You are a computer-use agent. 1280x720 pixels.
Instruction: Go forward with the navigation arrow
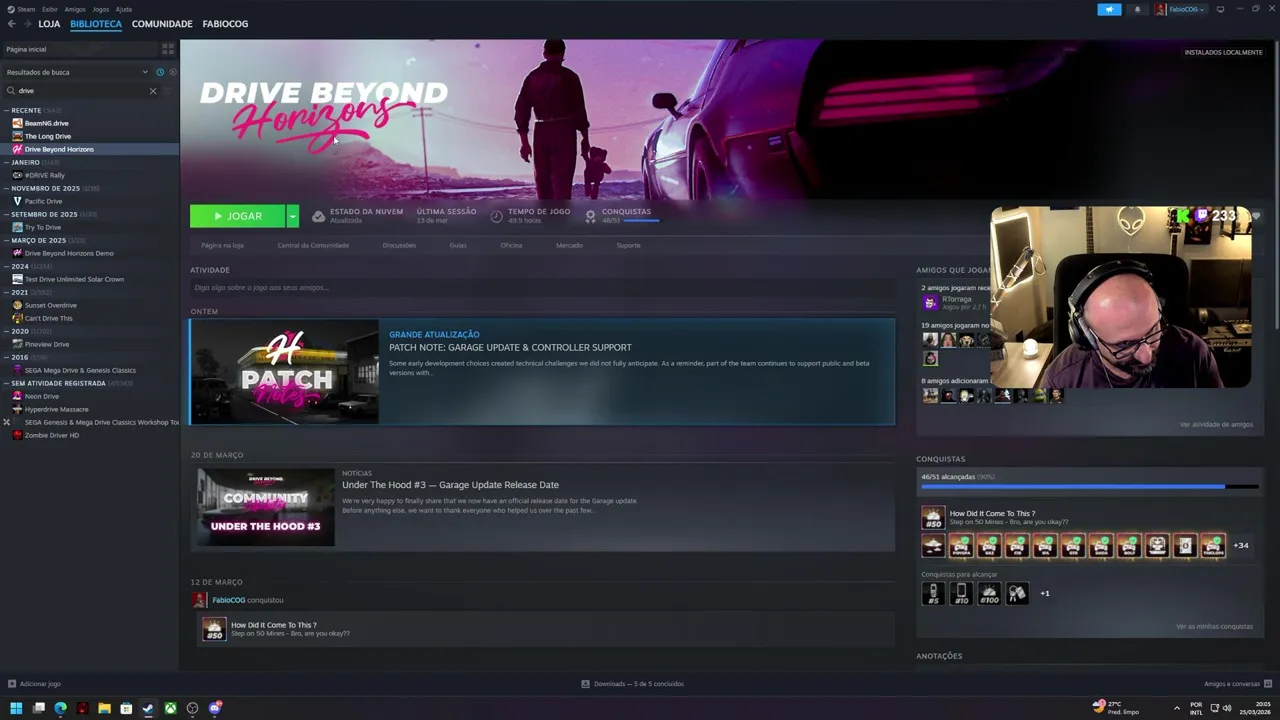[27, 24]
